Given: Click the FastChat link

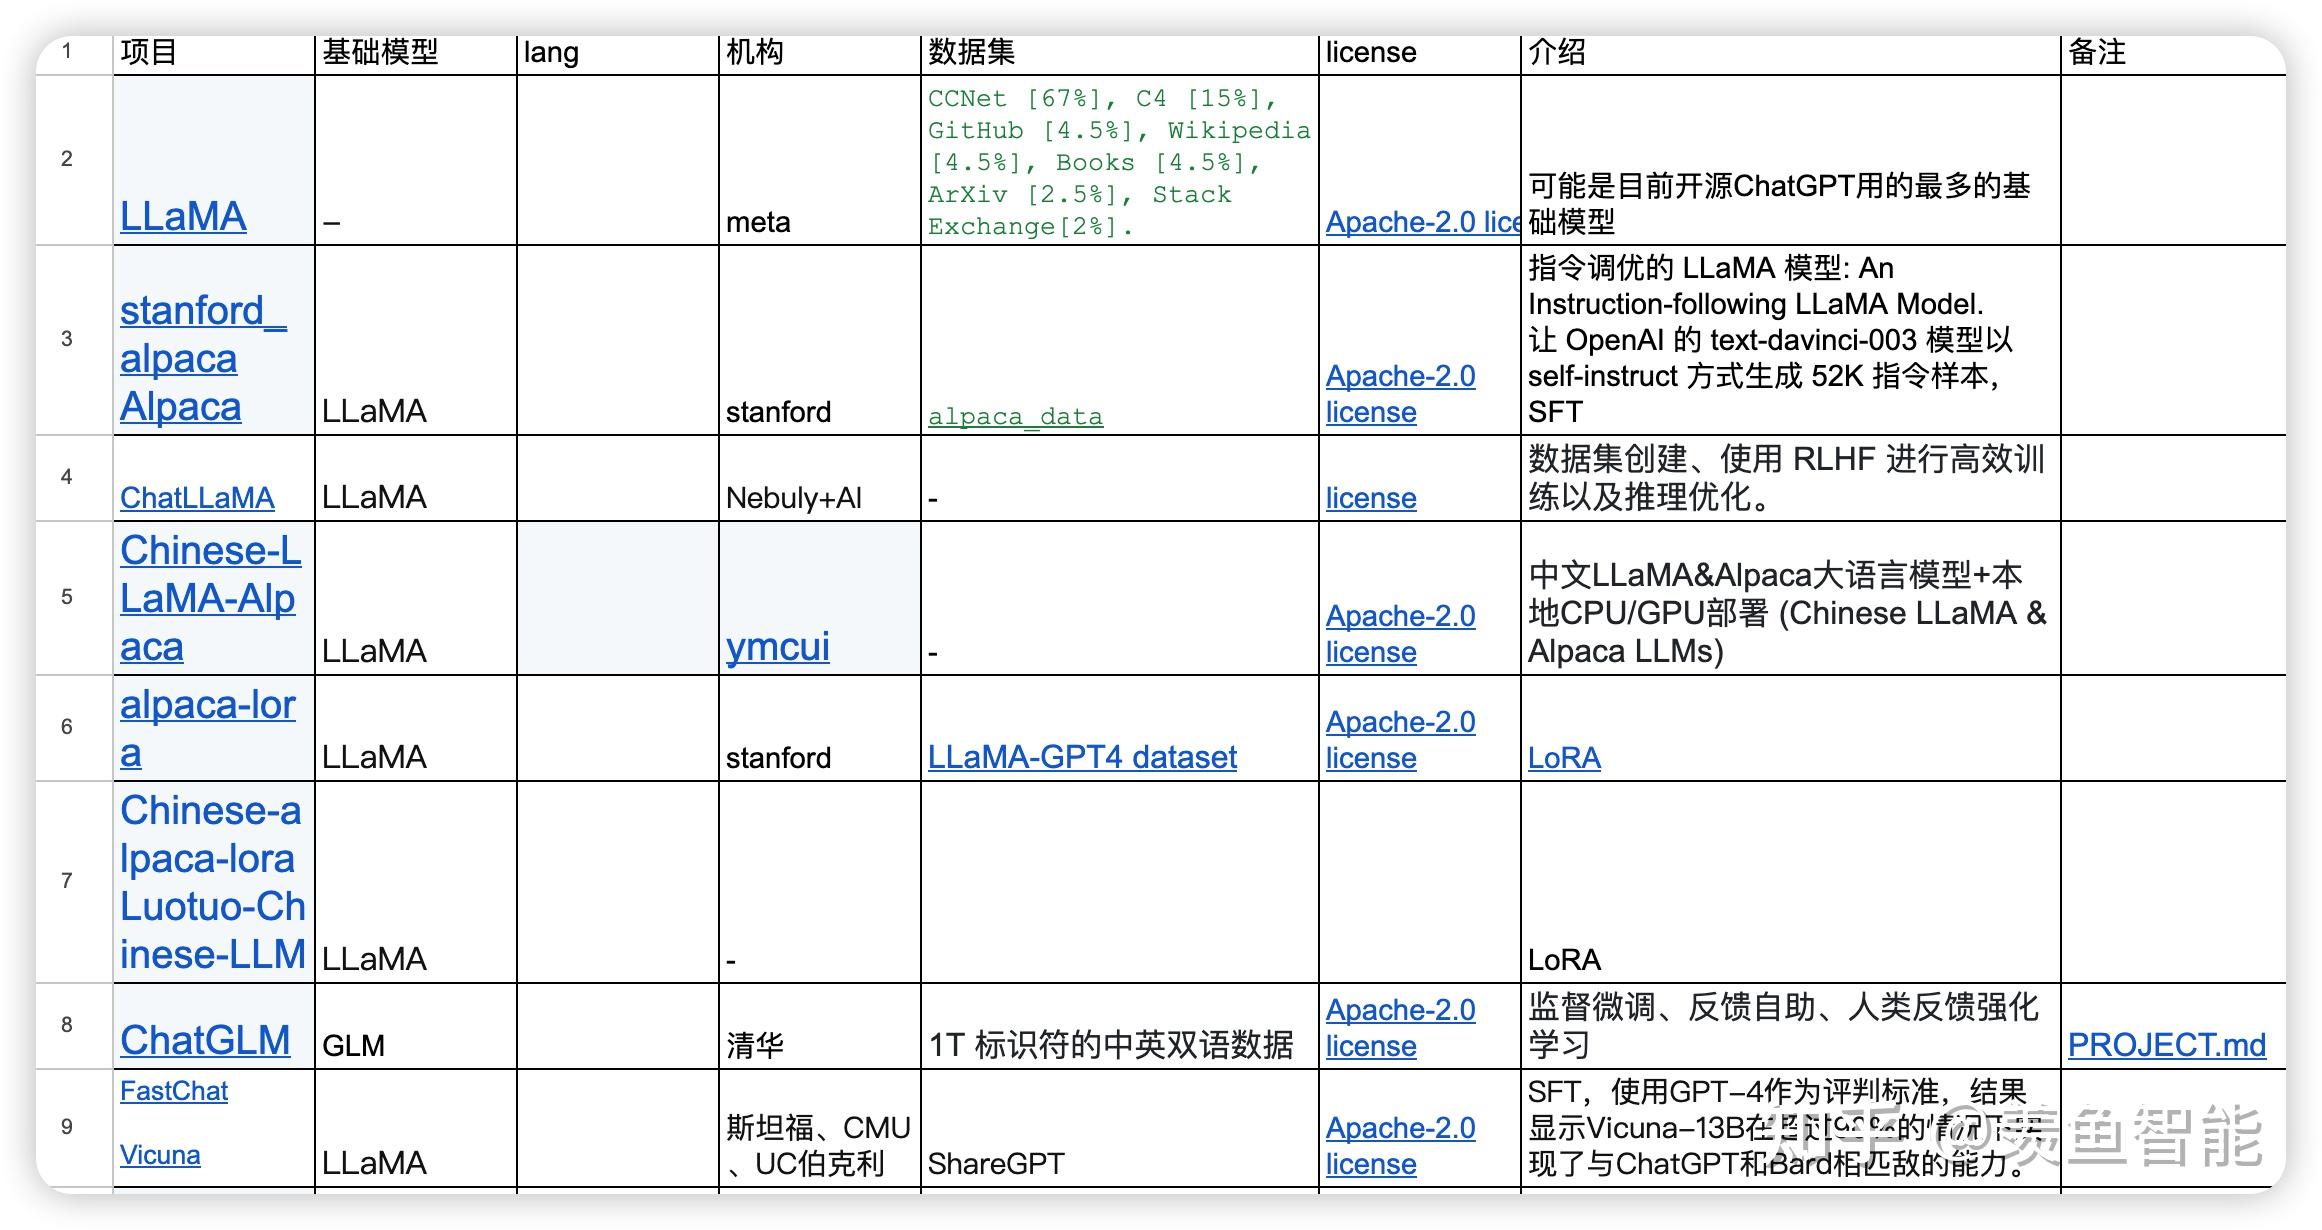Looking at the screenshot, I should click(x=174, y=1091).
